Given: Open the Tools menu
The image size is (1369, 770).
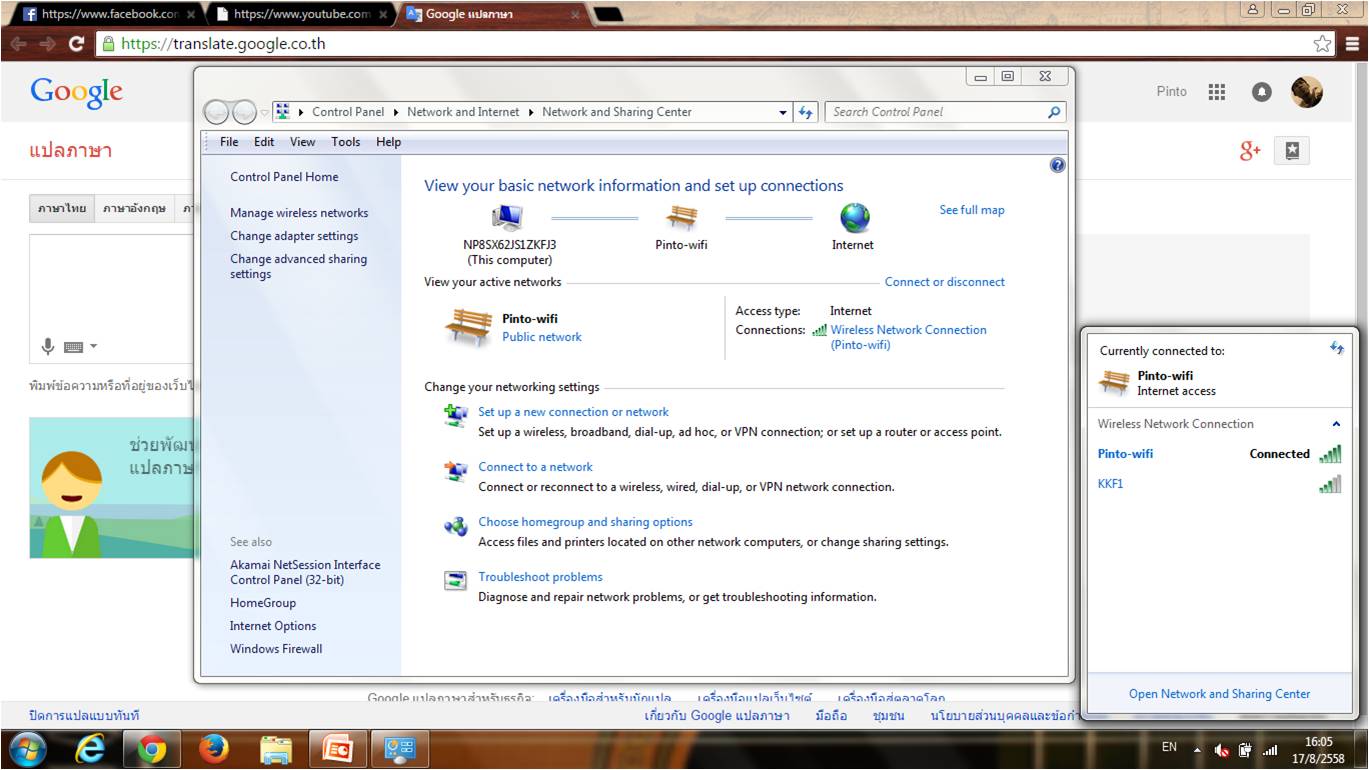Looking at the screenshot, I should click(345, 142).
